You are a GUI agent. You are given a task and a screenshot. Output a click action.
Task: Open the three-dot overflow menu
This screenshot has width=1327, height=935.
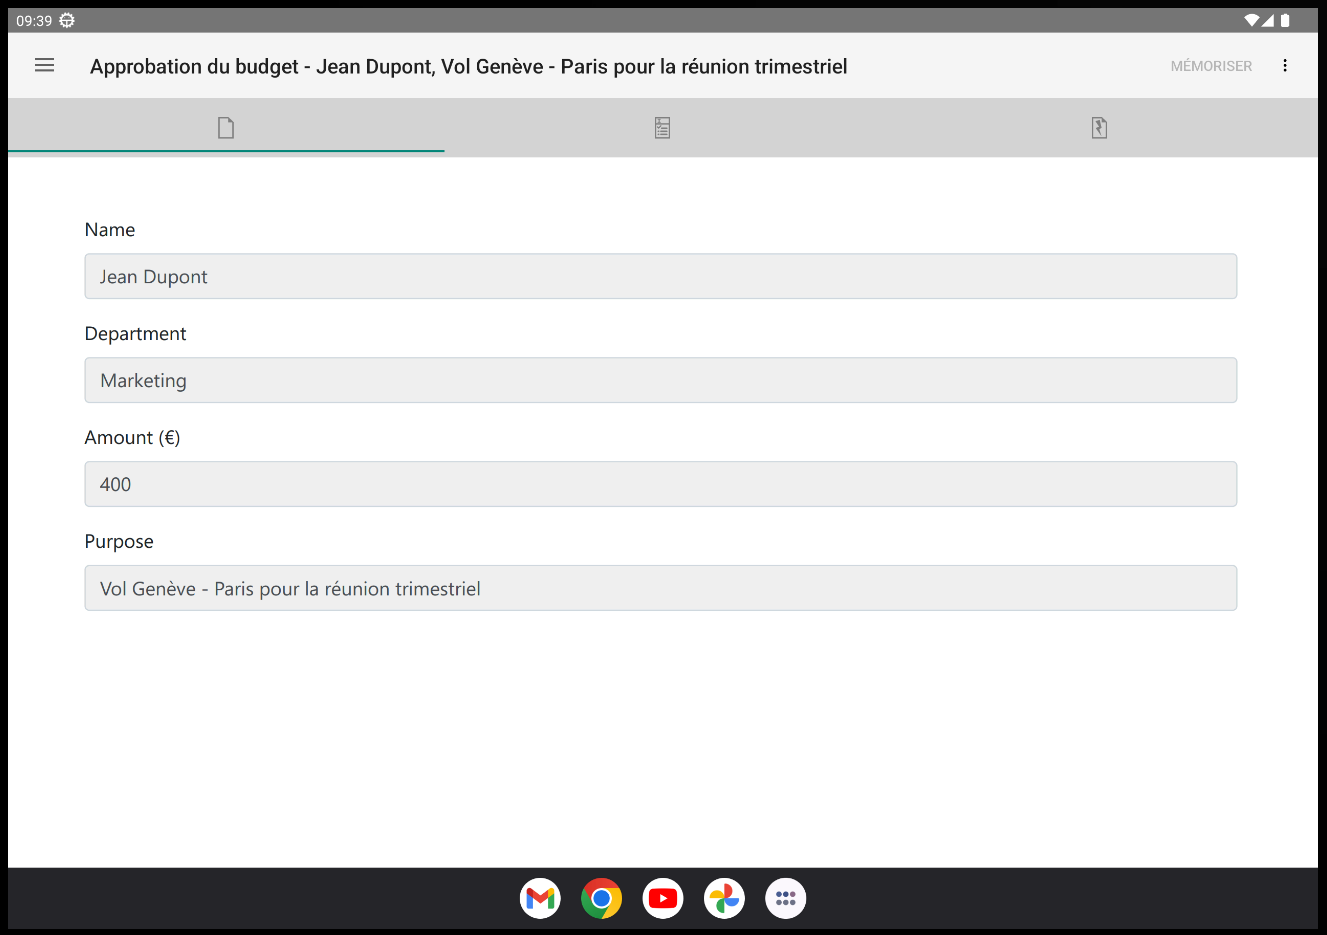[x=1285, y=66]
